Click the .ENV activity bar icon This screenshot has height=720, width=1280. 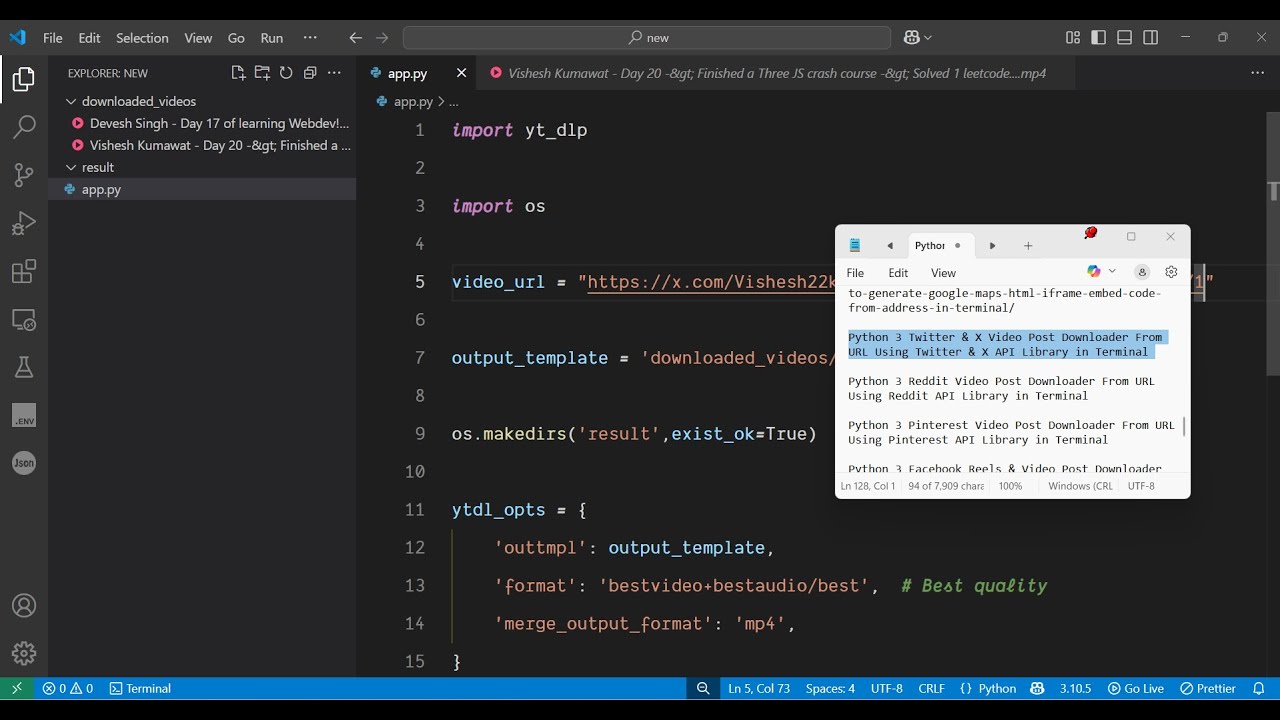click(24, 416)
